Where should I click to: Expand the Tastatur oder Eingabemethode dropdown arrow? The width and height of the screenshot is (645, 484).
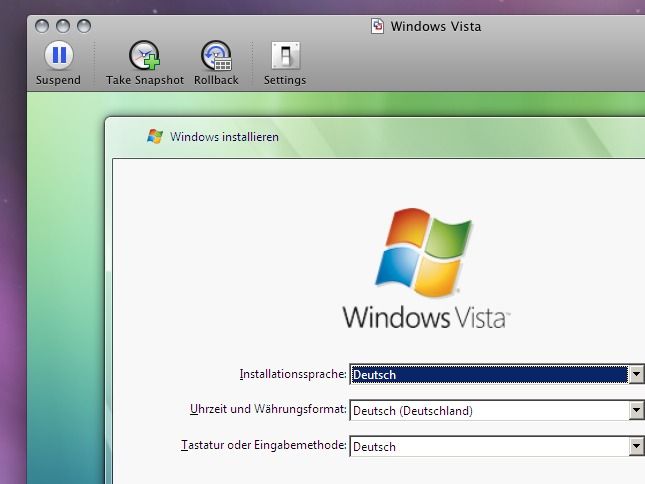[x=636, y=447]
